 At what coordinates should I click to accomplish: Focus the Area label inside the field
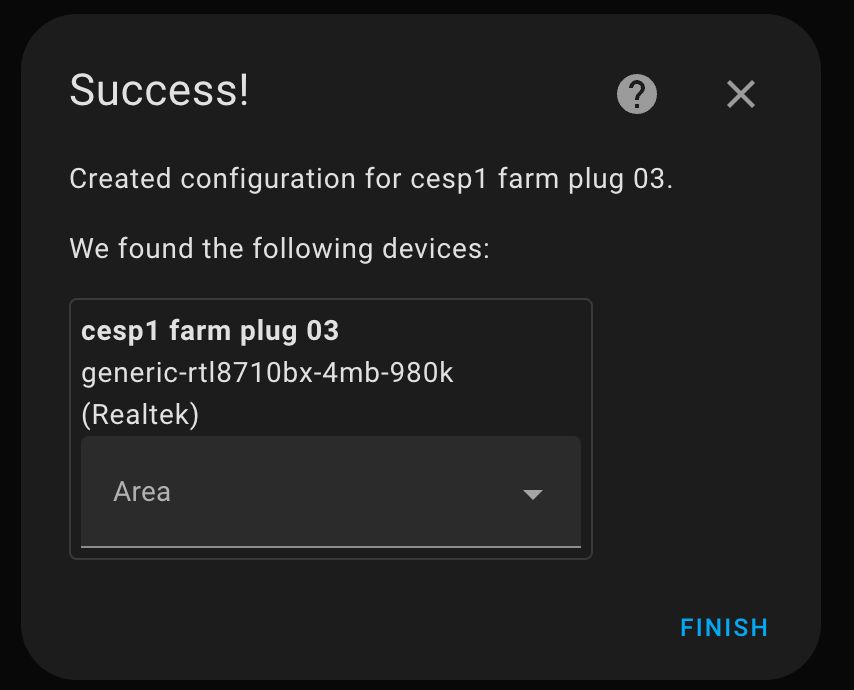pyautogui.click(x=142, y=492)
